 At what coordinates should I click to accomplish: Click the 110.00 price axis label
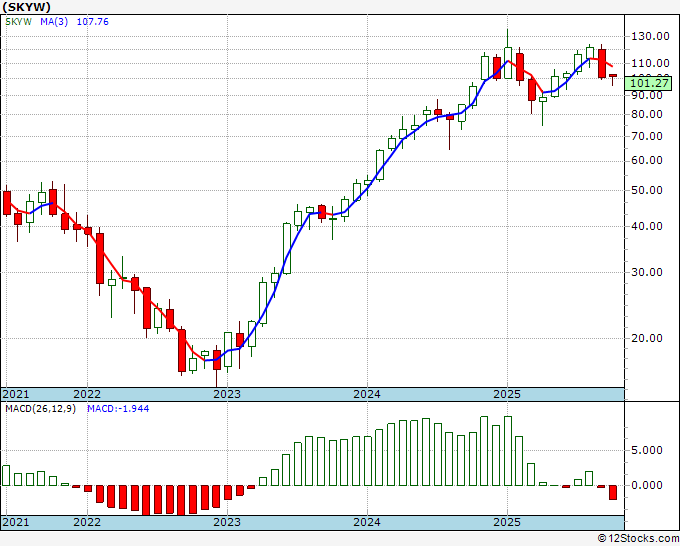[x=650, y=63]
